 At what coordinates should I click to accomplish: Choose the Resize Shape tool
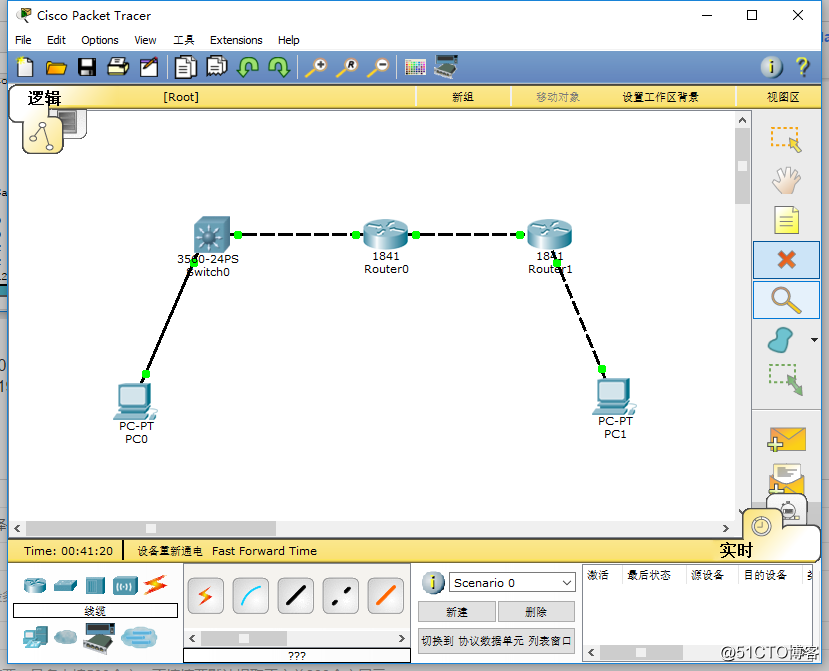786,379
